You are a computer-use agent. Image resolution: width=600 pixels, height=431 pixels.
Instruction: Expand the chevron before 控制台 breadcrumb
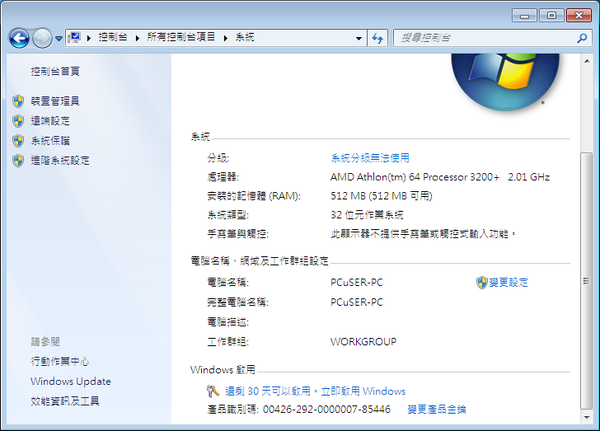tap(89, 38)
